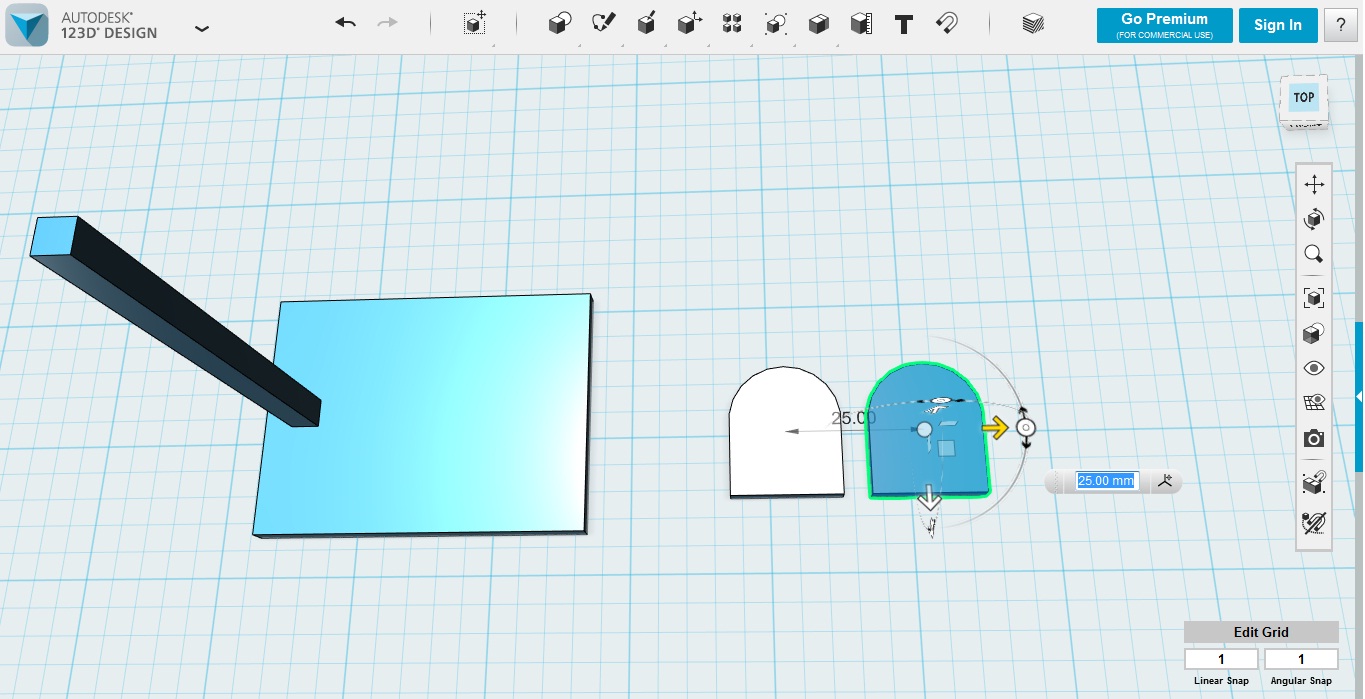Undo the last action
This screenshot has height=699, width=1365.
[x=345, y=23]
